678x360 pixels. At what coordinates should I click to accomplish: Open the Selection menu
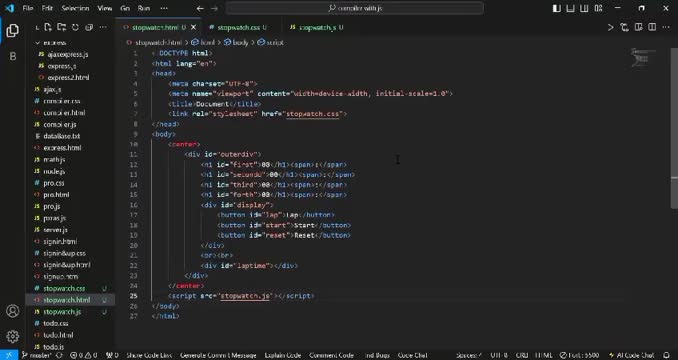75,8
